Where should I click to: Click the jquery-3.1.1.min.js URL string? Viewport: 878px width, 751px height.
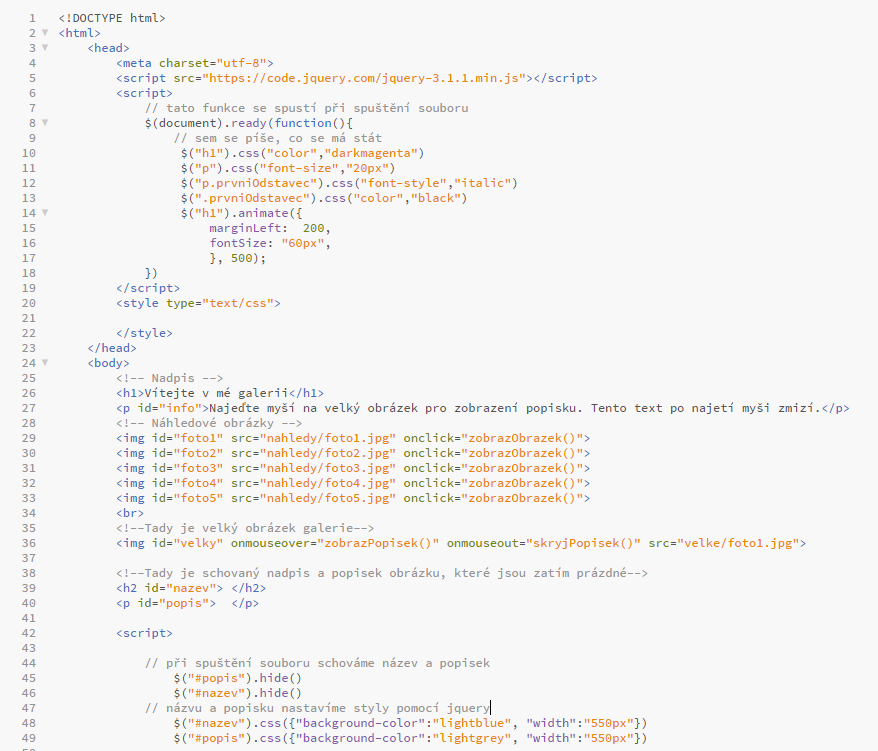[x=364, y=78]
